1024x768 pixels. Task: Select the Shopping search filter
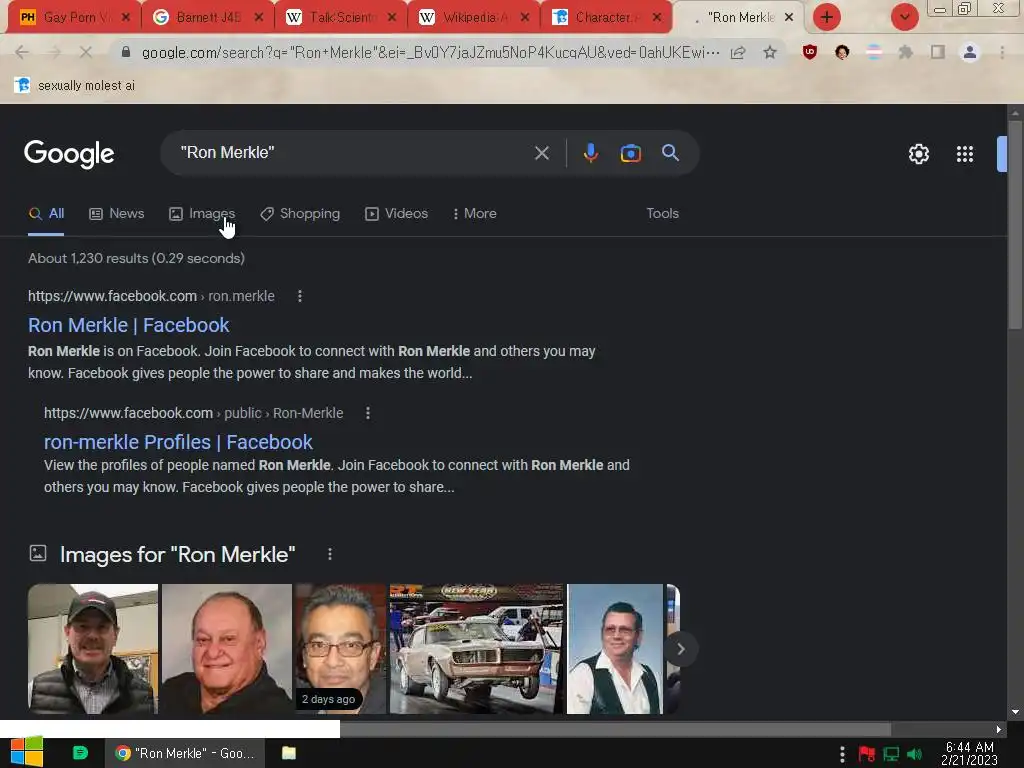(x=300, y=214)
